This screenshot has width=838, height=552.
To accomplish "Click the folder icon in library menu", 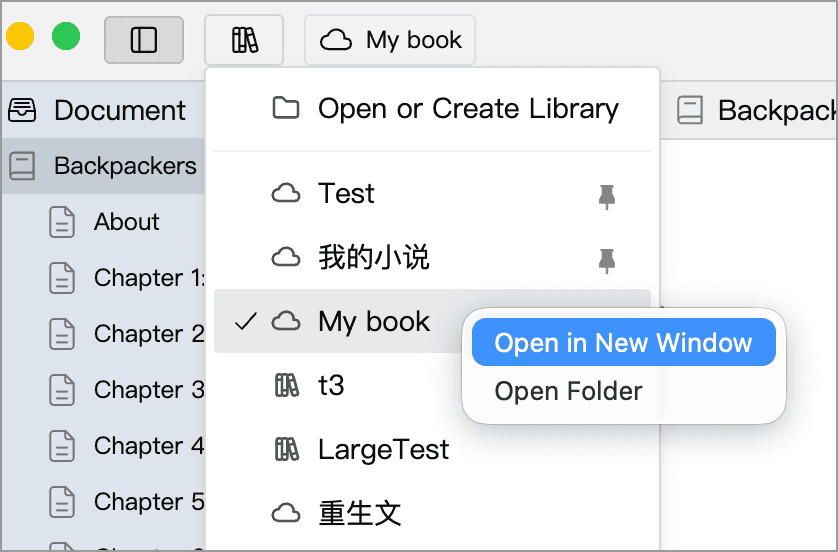I will click(x=286, y=108).
